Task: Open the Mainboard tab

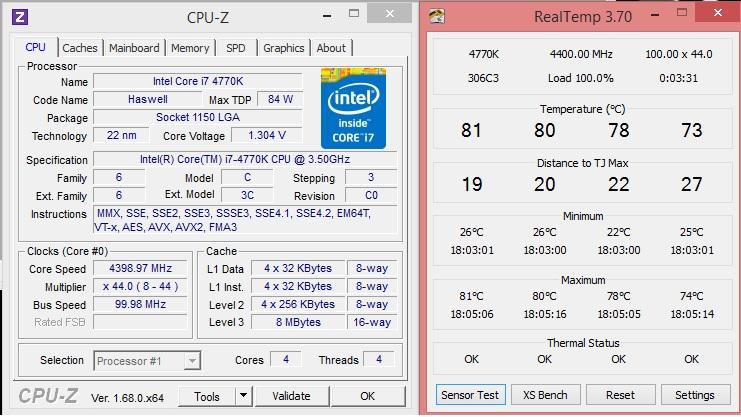Action: coord(134,48)
